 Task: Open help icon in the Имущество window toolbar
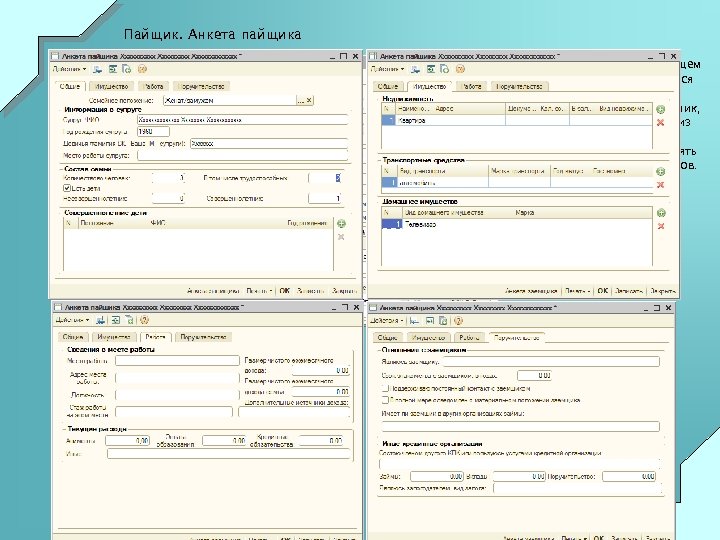(461, 69)
